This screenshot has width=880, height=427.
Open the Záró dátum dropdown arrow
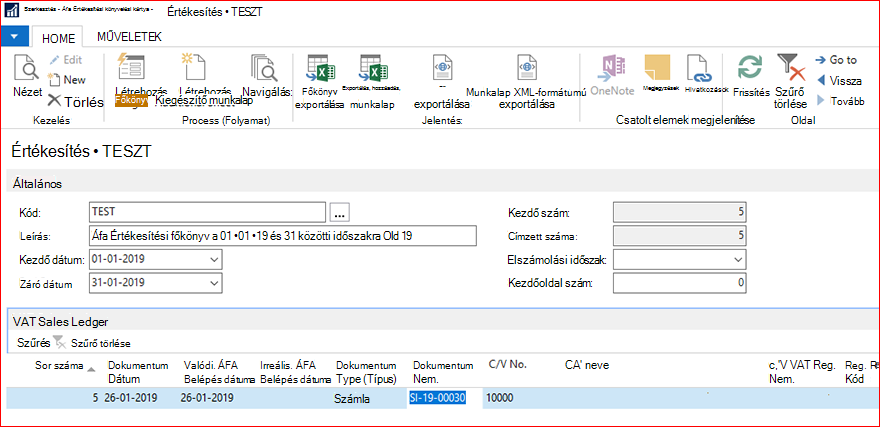pyautogui.click(x=214, y=283)
